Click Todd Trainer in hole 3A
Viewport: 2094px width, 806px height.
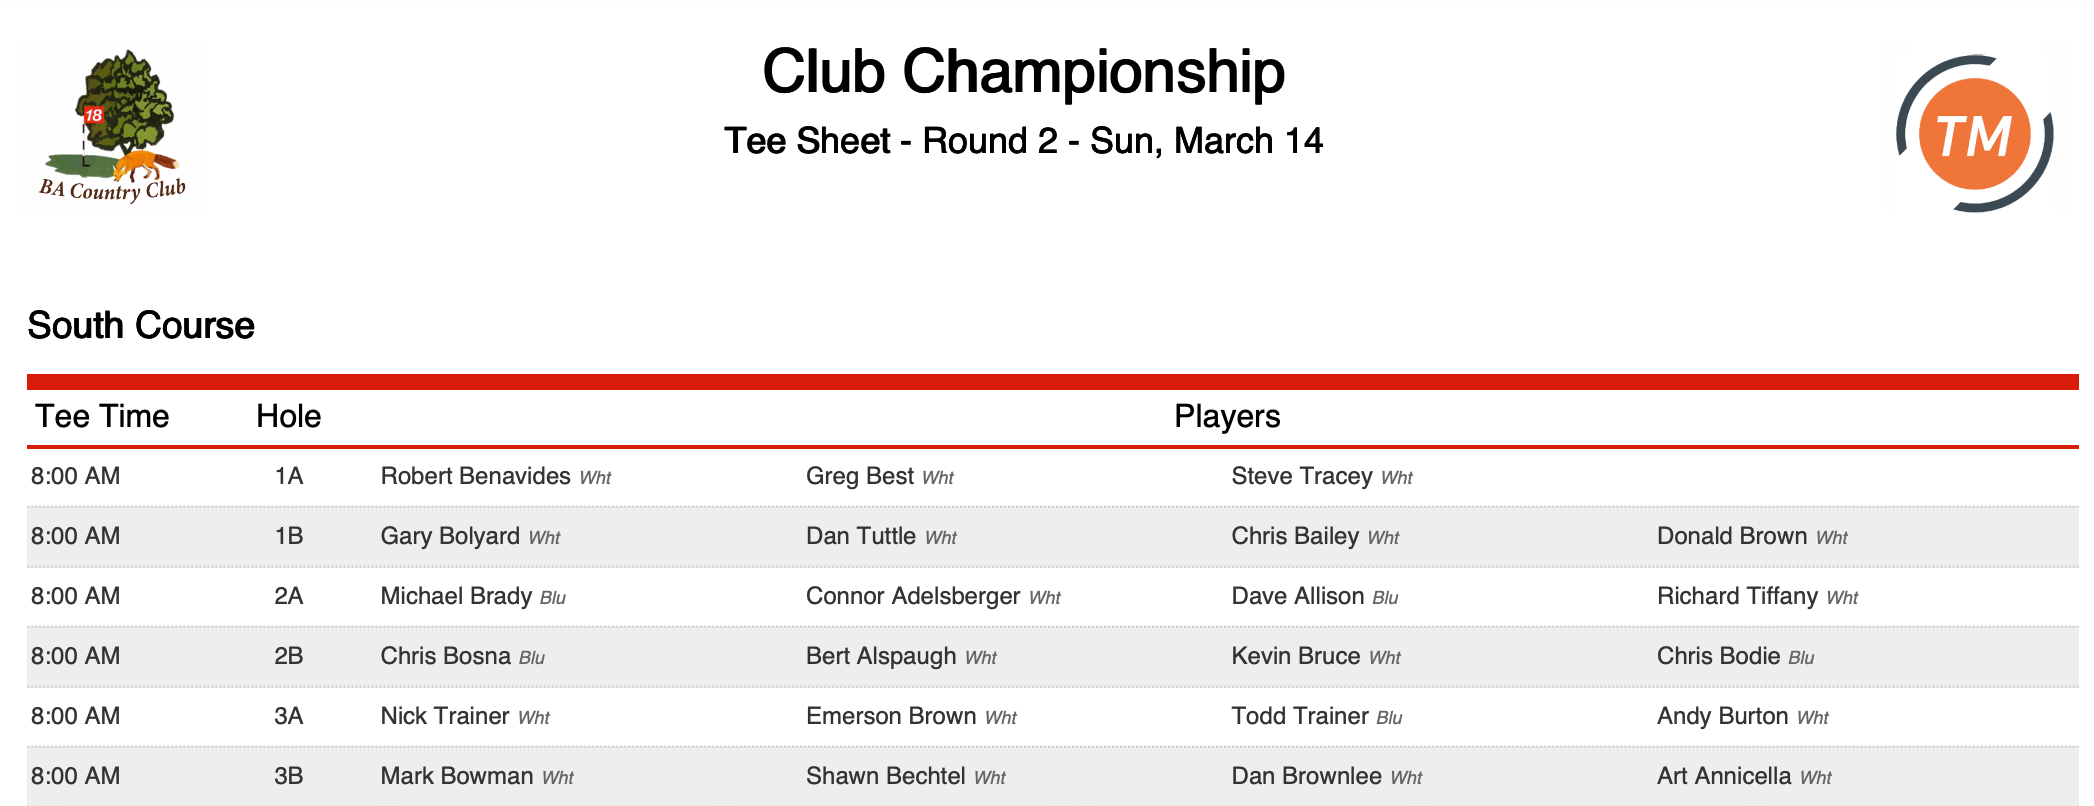pos(1300,716)
